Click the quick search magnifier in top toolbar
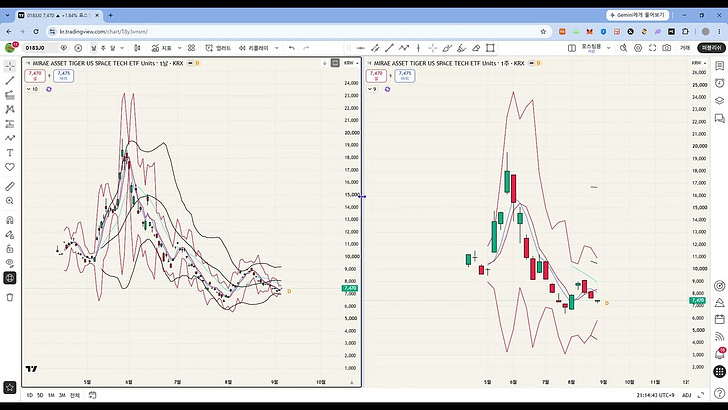This screenshot has height=410, width=728. point(624,48)
